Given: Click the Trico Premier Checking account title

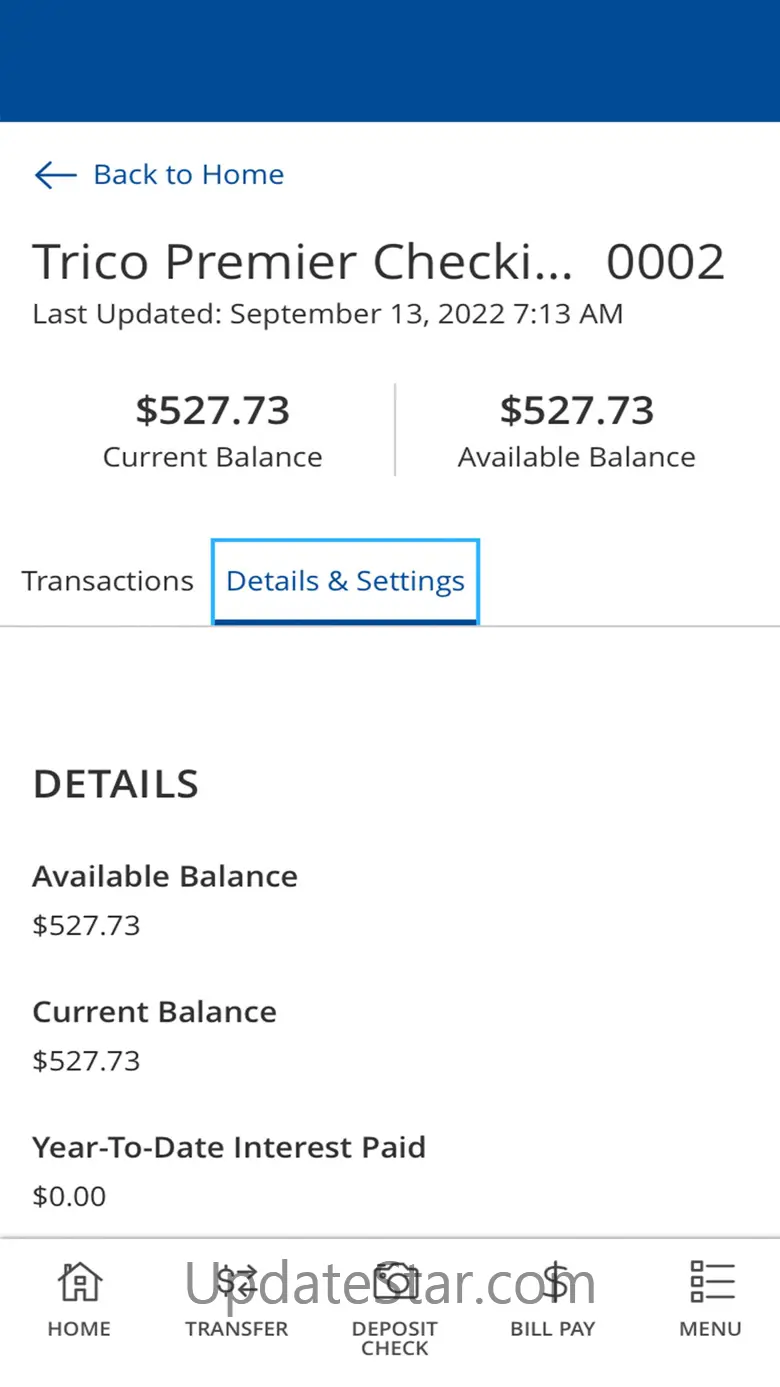Looking at the screenshot, I should [x=302, y=262].
